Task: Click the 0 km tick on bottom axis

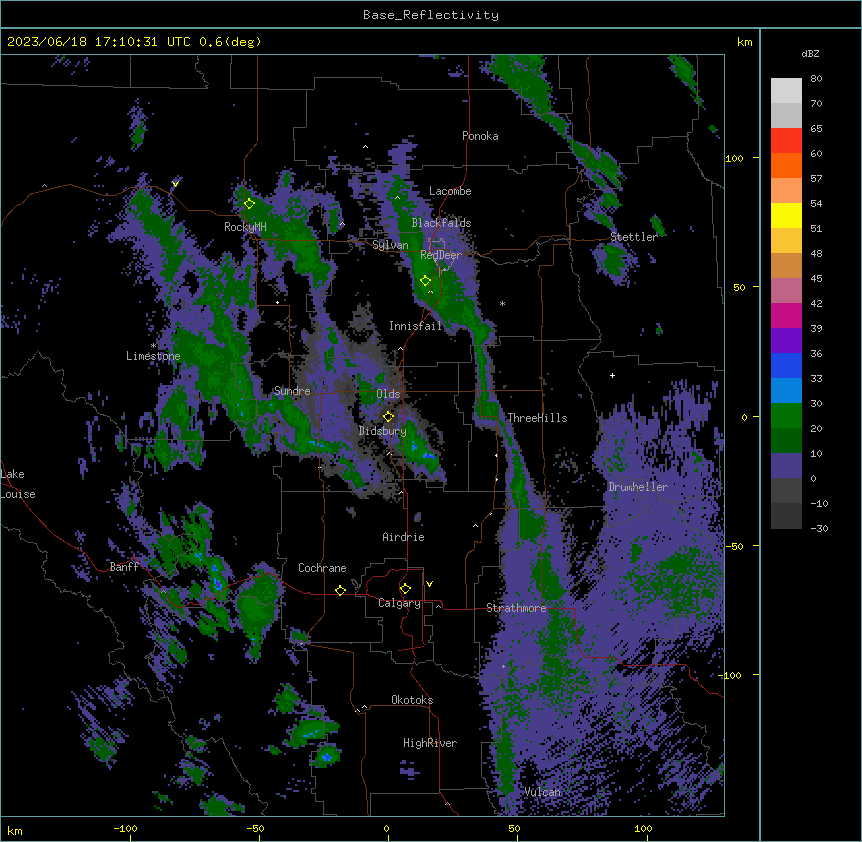Action: pos(386,828)
